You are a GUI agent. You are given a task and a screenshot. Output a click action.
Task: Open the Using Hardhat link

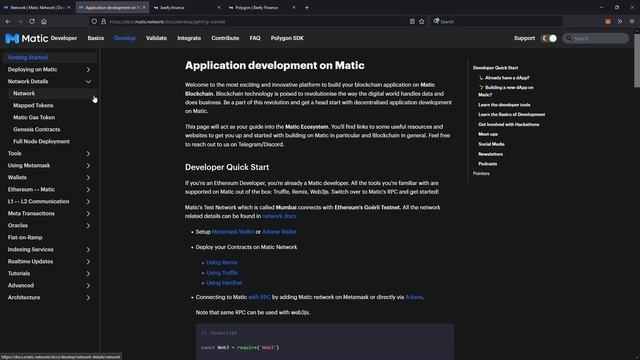(224, 283)
